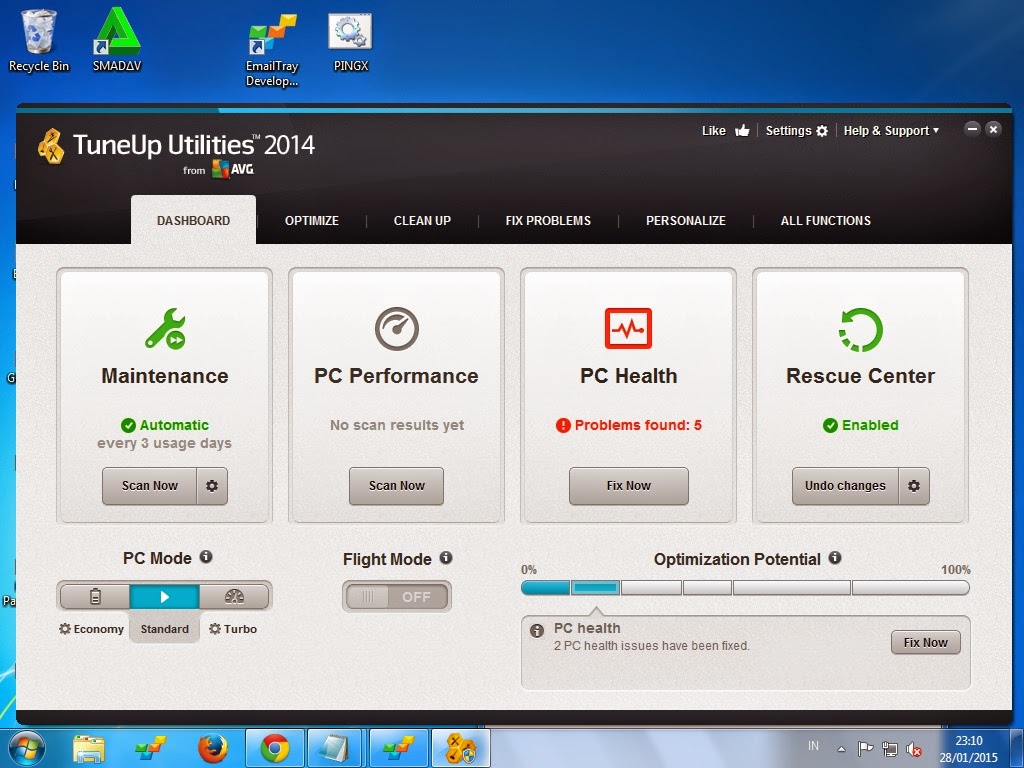Click first filled Optimization Potential segment

[x=546, y=588]
